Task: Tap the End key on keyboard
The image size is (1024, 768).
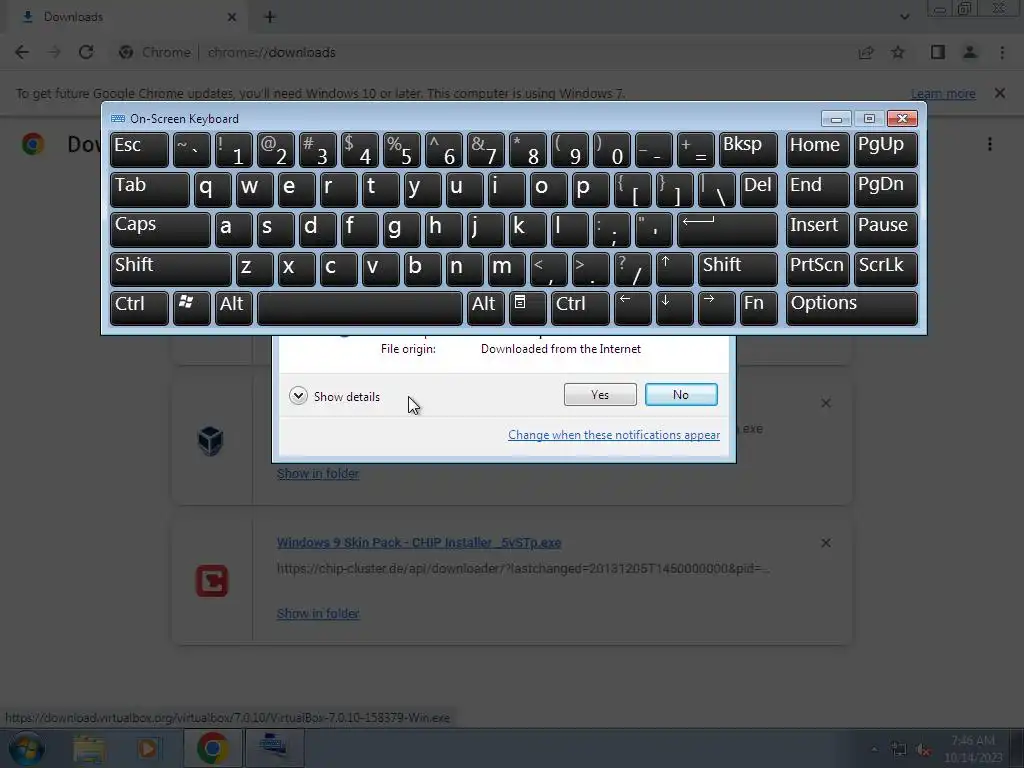Action: point(818,189)
